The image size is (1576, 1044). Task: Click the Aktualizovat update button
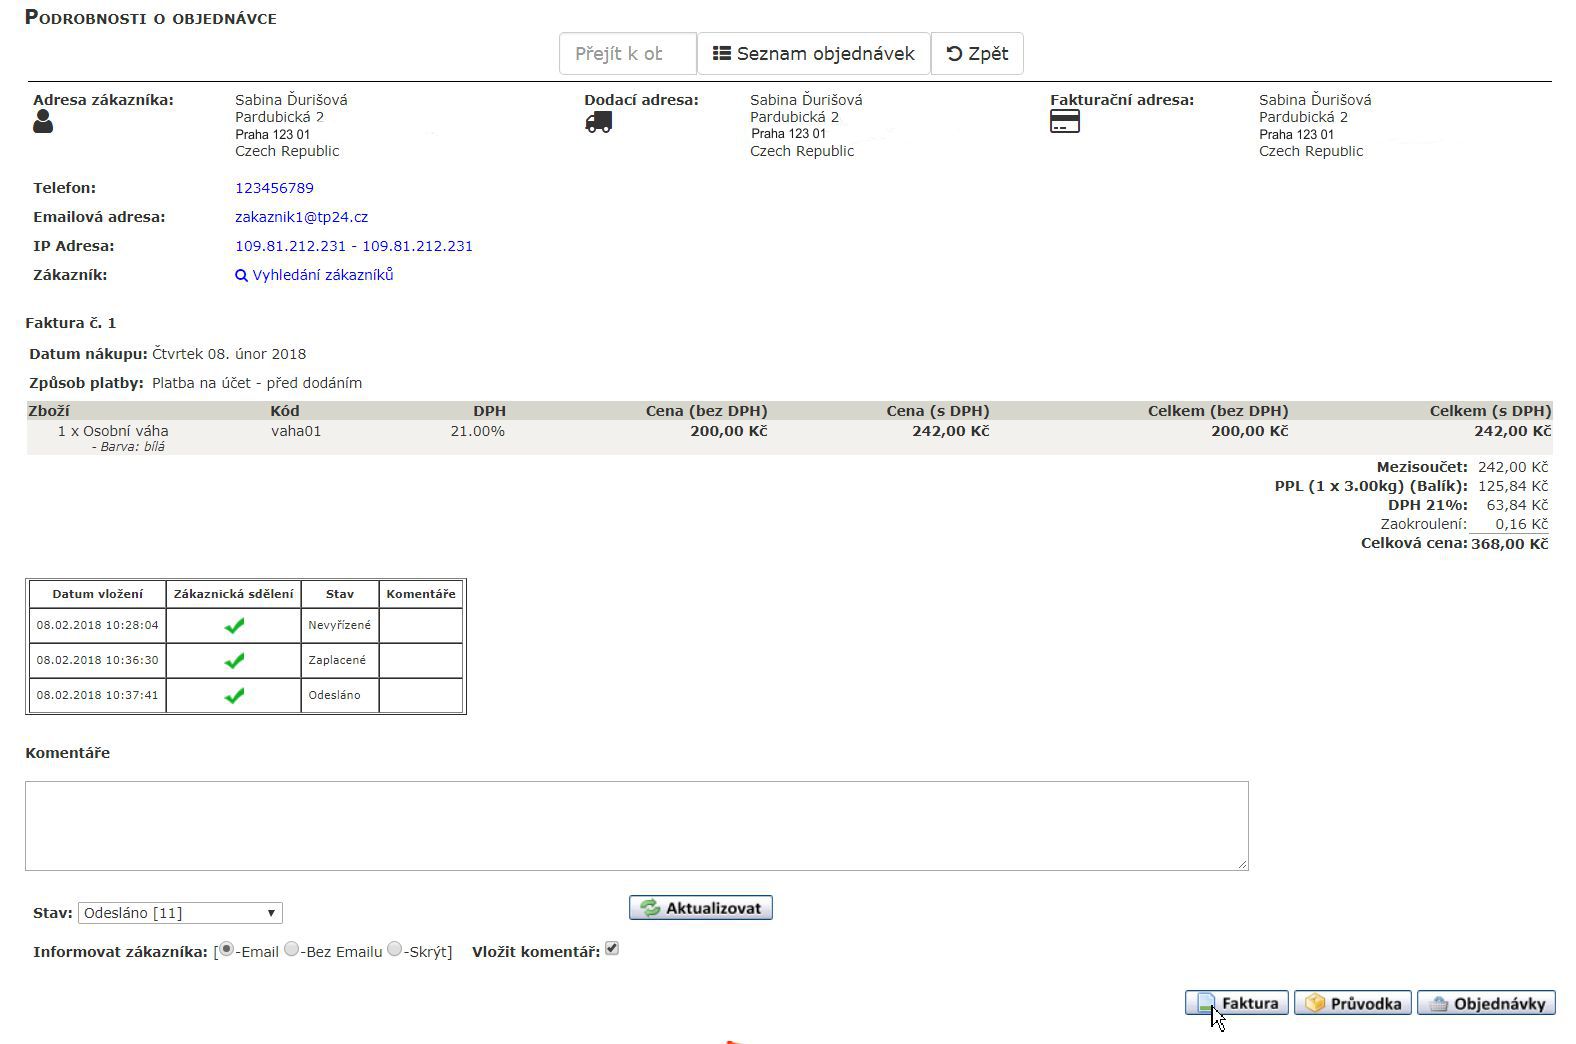[x=701, y=908]
